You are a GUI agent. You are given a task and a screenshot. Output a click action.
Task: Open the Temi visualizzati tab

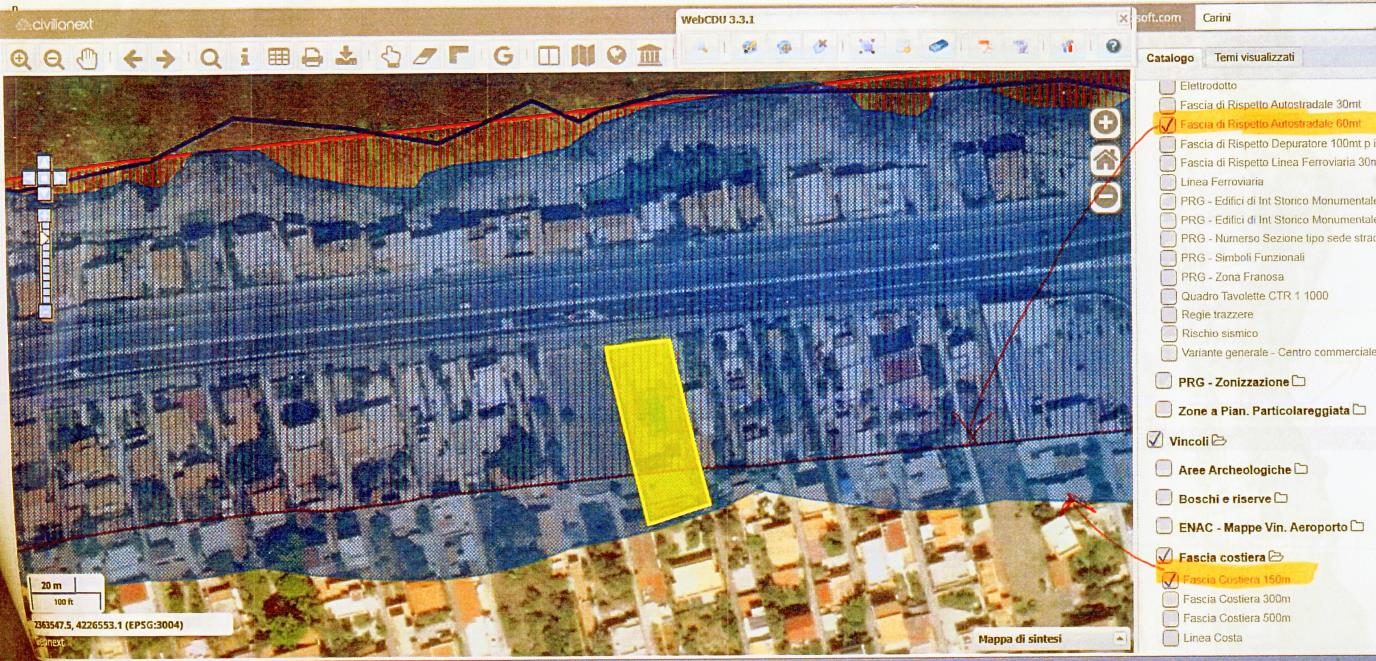(1254, 58)
